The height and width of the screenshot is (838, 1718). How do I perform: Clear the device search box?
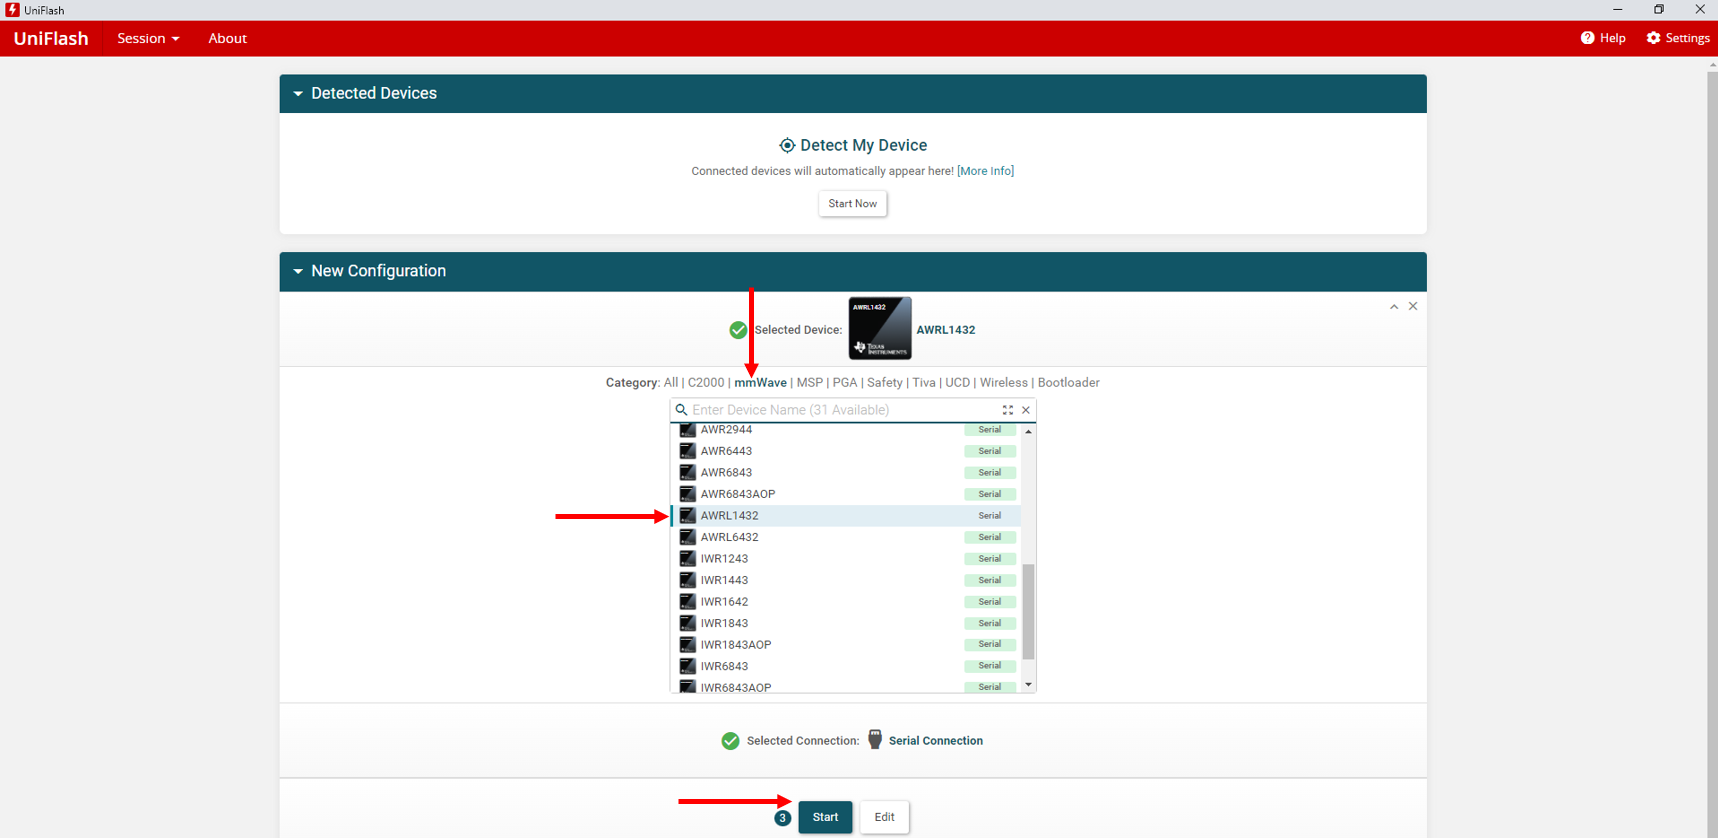pyautogui.click(x=1026, y=410)
